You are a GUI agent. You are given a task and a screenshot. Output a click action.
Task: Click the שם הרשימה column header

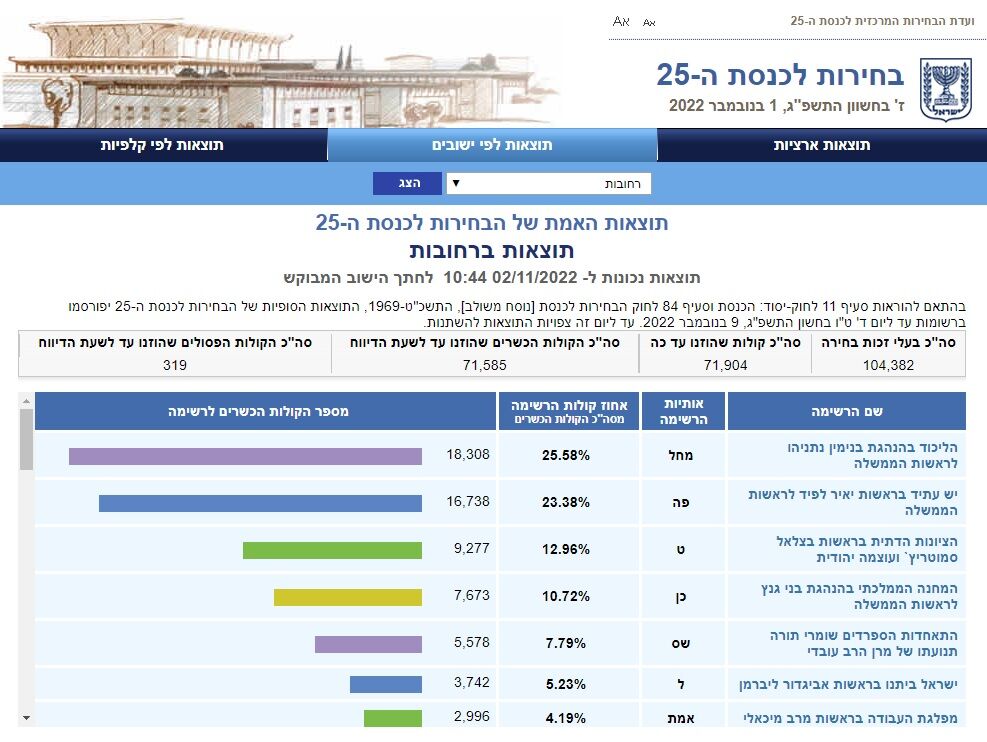pyautogui.click(x=846, y=411)
